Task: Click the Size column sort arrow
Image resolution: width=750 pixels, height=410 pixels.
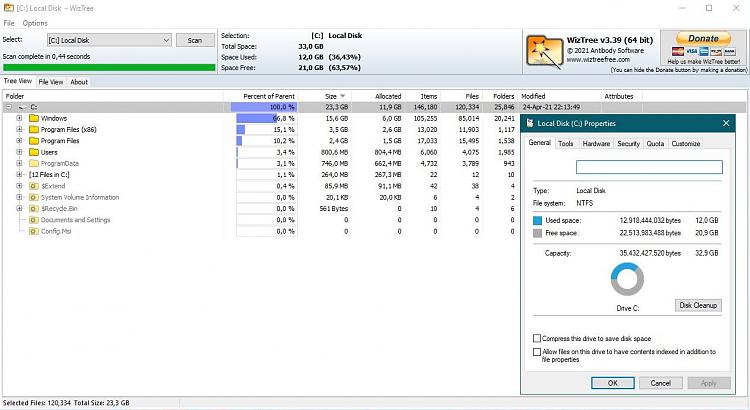Action: 342,96
